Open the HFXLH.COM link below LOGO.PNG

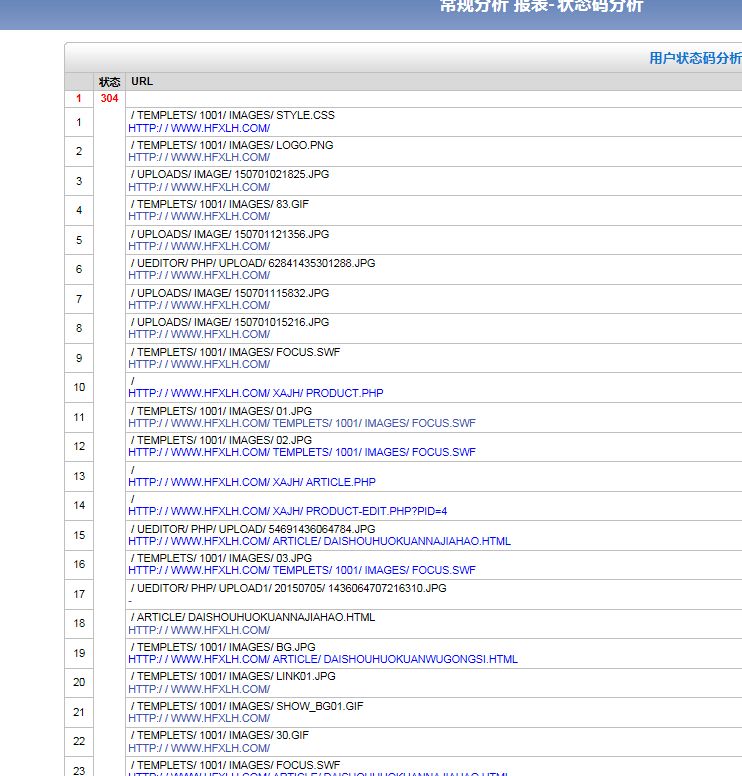pyautogui.click(x=199, y=157)
